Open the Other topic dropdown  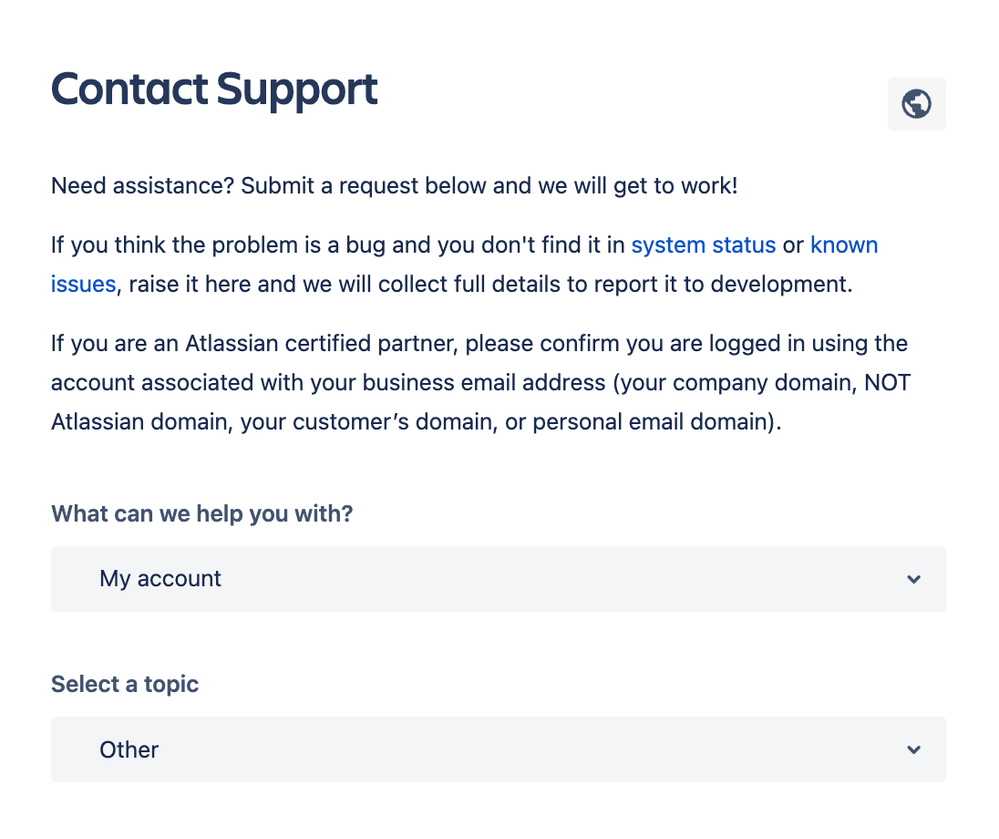(x=498, y=749)
